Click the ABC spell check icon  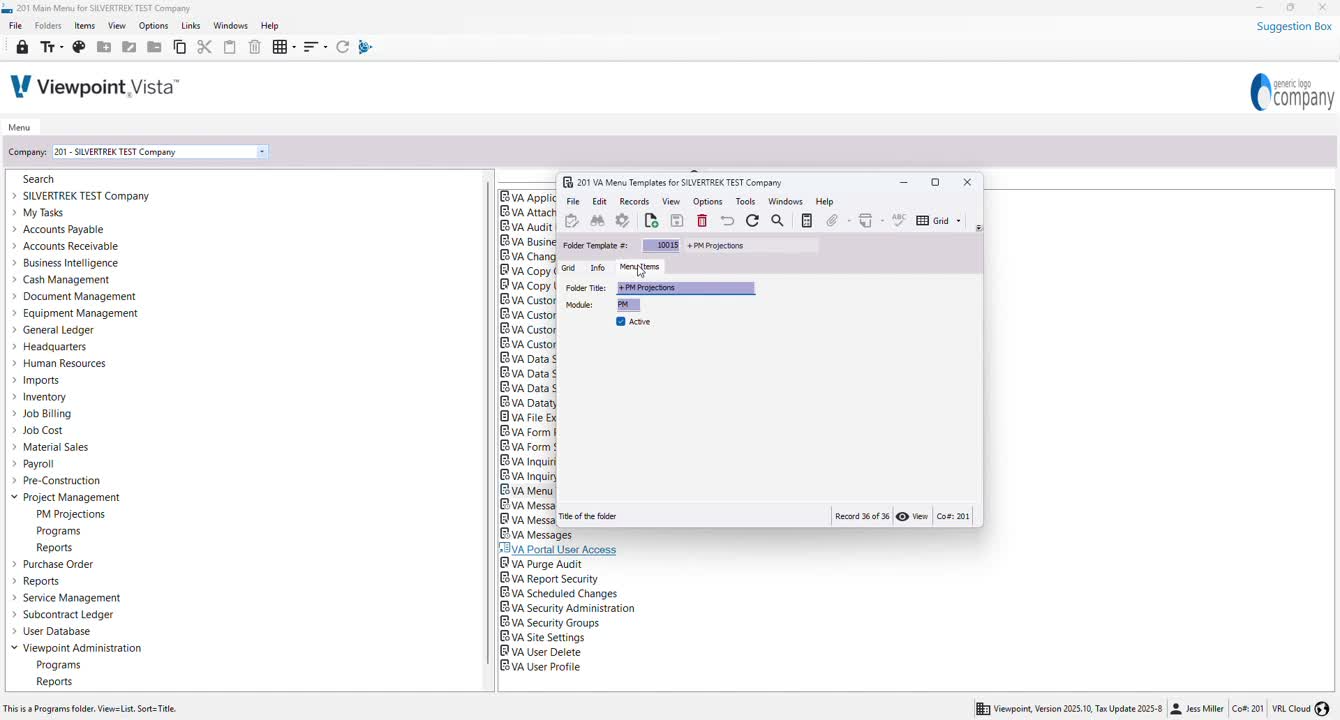(x=899, y=221)
